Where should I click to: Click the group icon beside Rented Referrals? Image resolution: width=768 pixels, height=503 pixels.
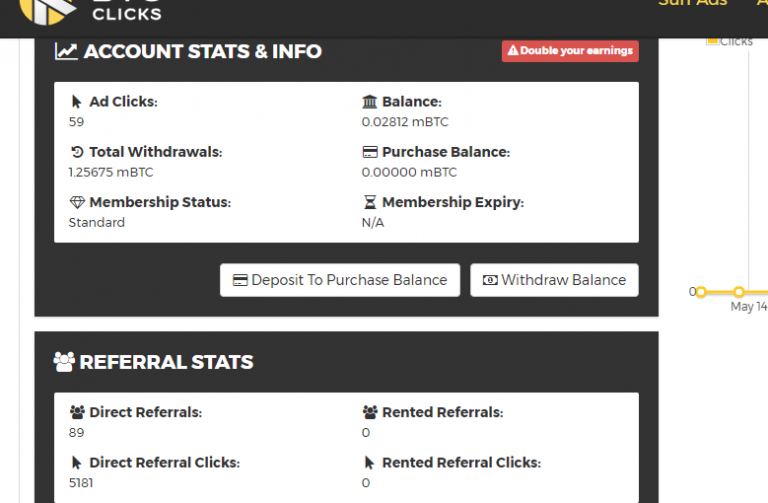369,412
